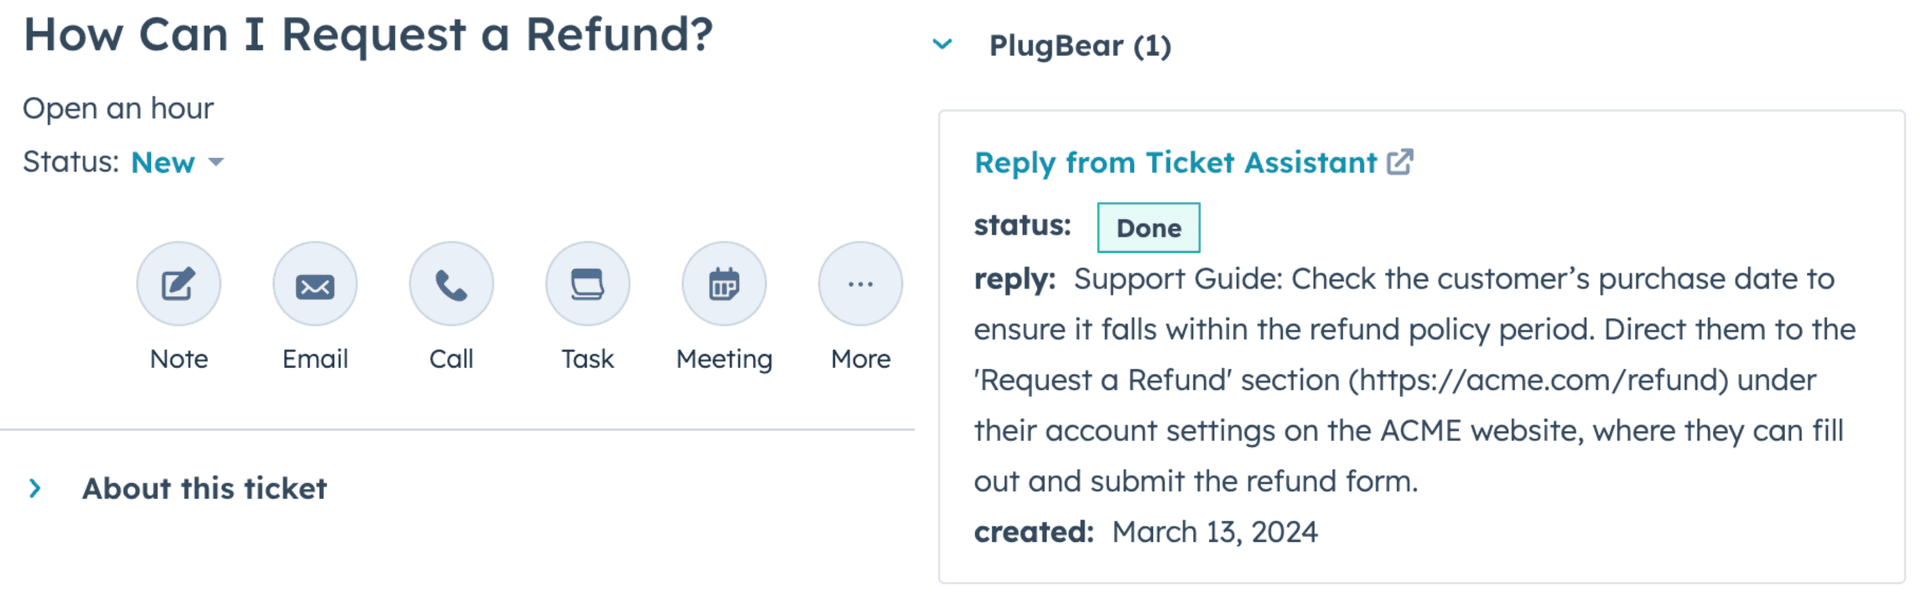1920x606 pixels.
Task: Open additional actions with the More ellipsis icon
Action: click(x=859, y=283)
